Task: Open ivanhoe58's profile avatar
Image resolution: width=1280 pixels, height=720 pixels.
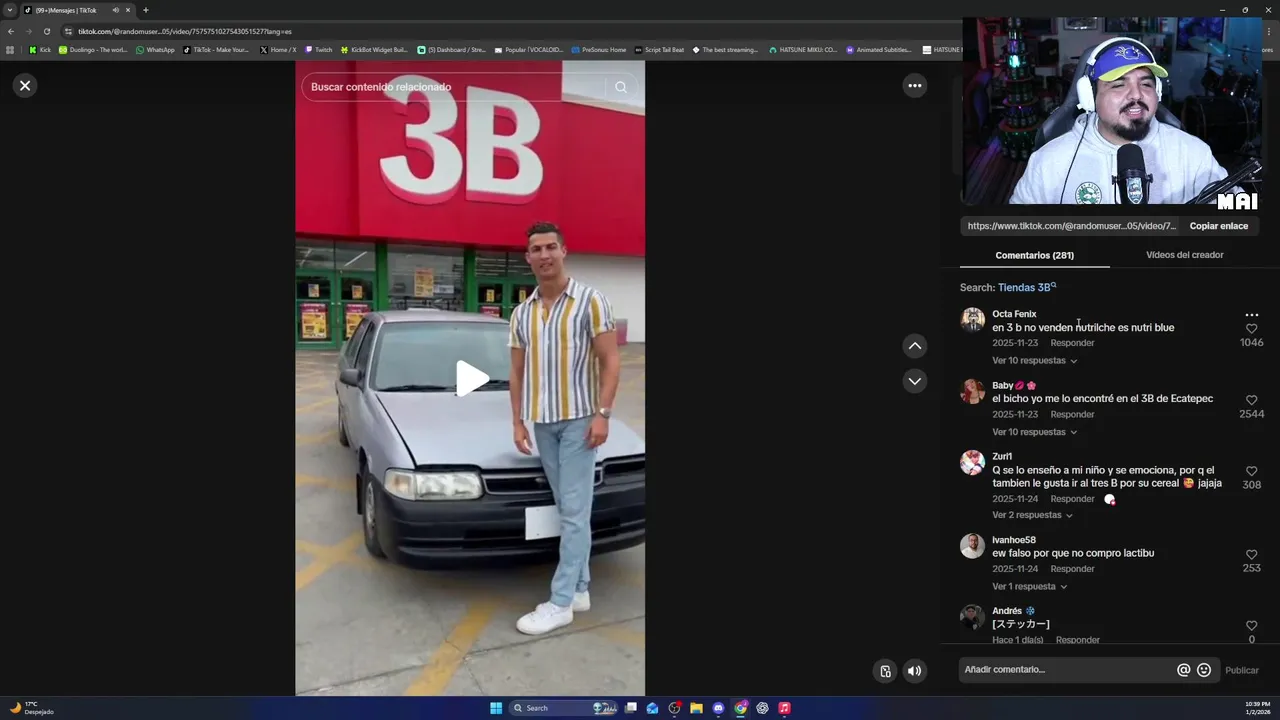Action: [x=973, y=545]
